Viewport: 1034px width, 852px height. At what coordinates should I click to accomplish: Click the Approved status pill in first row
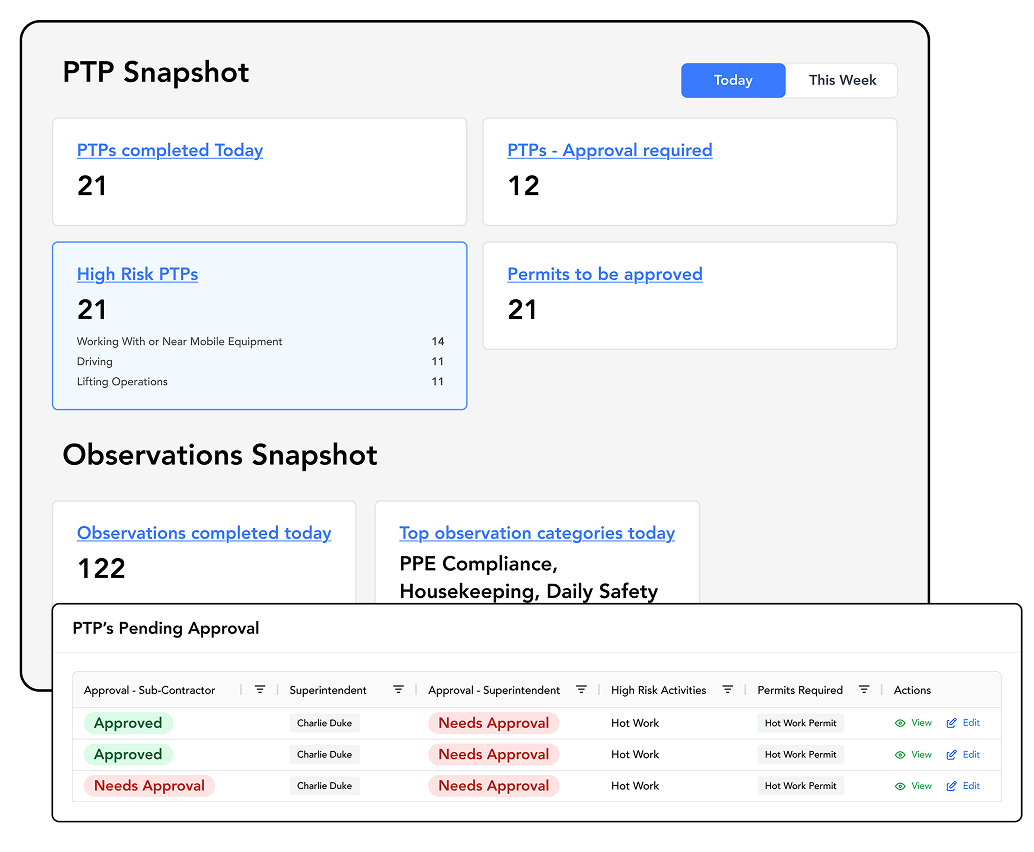(128, 722)
